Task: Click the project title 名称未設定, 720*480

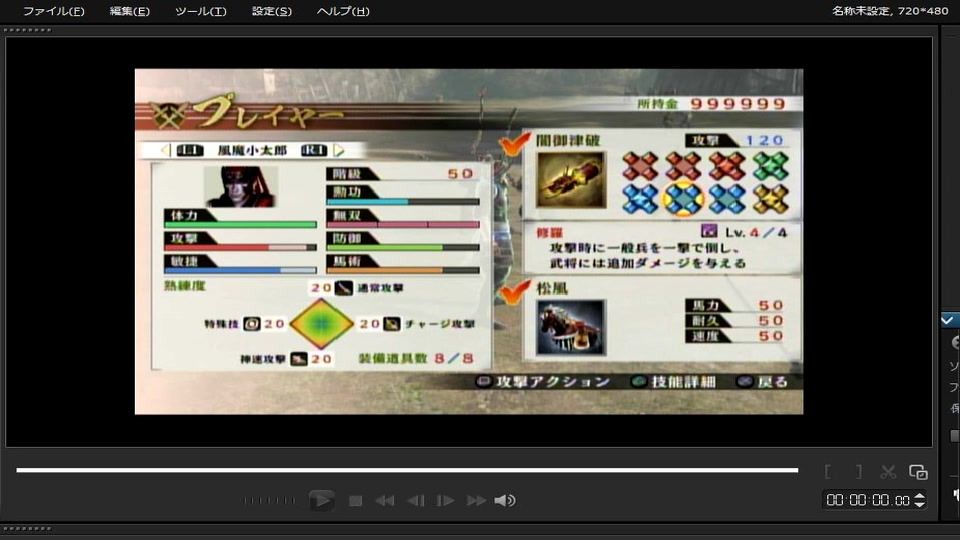Action: pos(890,11)
